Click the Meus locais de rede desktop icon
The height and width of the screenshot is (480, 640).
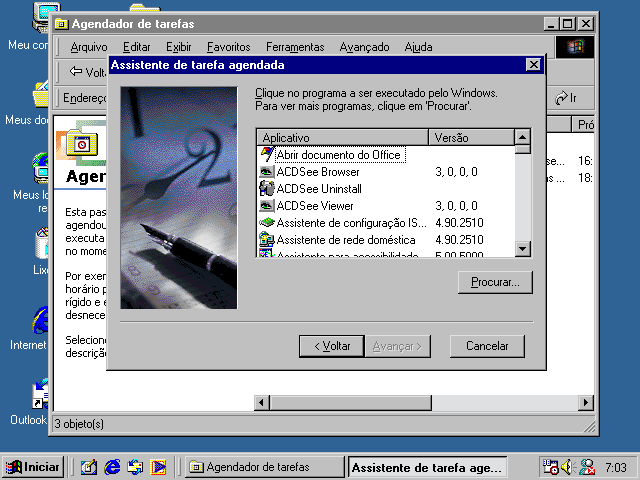click(x=41, y=168)
